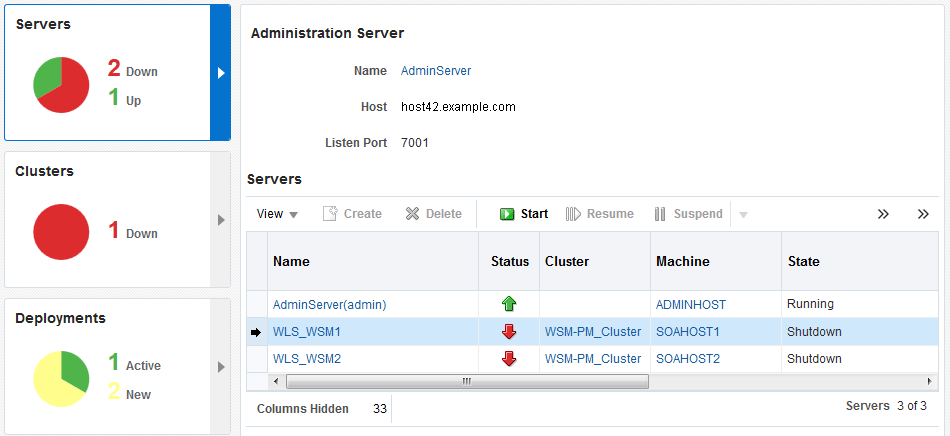
Task: Click the '1 Active' deployments count
Action: [x=135, y=363]
